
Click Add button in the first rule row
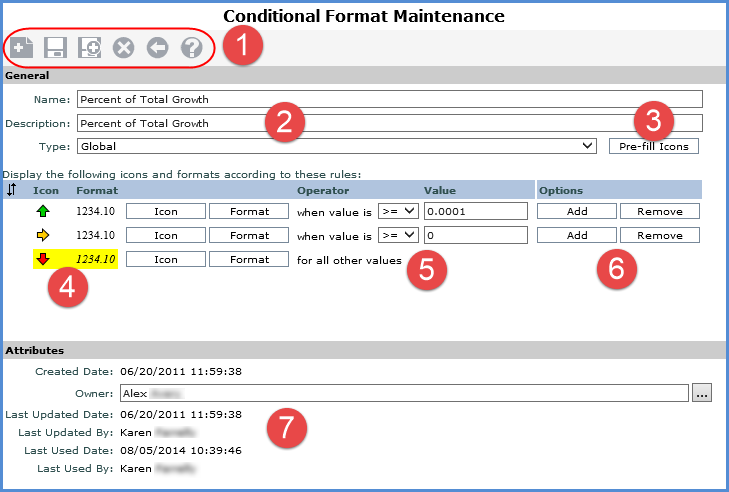(x=577, y=211)
